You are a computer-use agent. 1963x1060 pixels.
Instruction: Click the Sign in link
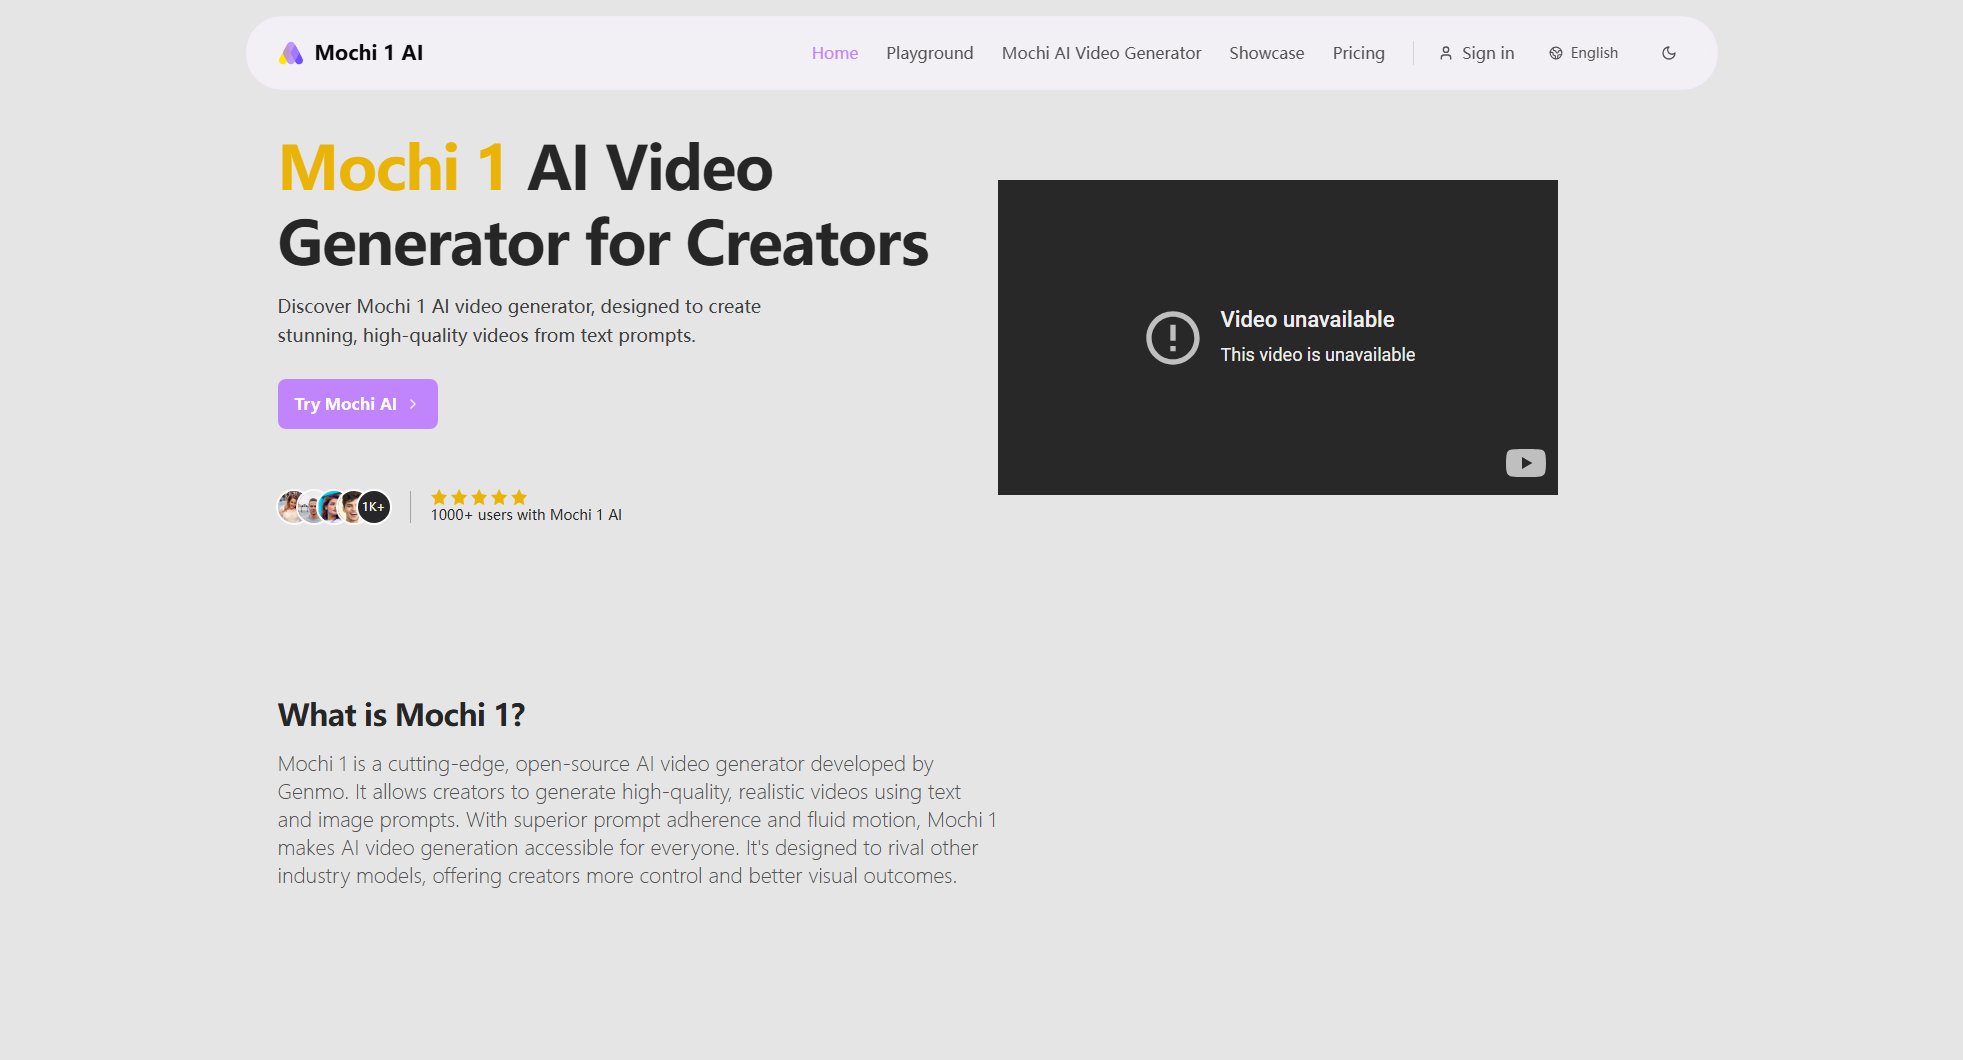(x=1476, y=53)
